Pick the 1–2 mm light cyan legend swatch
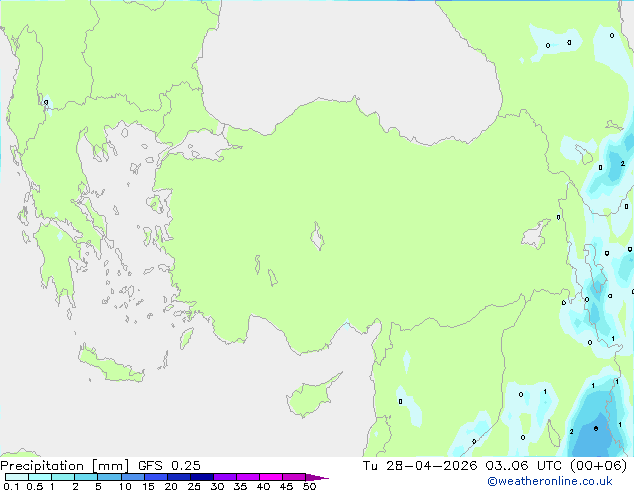Viewport: 634px width, 490px height. point(63,477)
